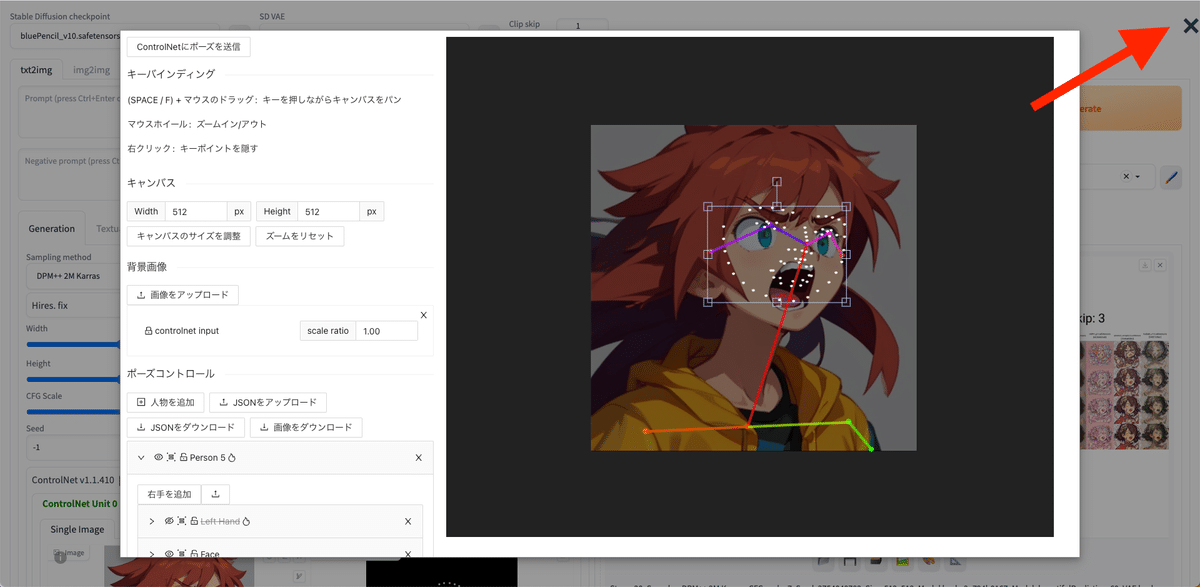Click the 'ControlNet Unit 0' tab
Viewport: 1200px width, 587px height.
80,504
